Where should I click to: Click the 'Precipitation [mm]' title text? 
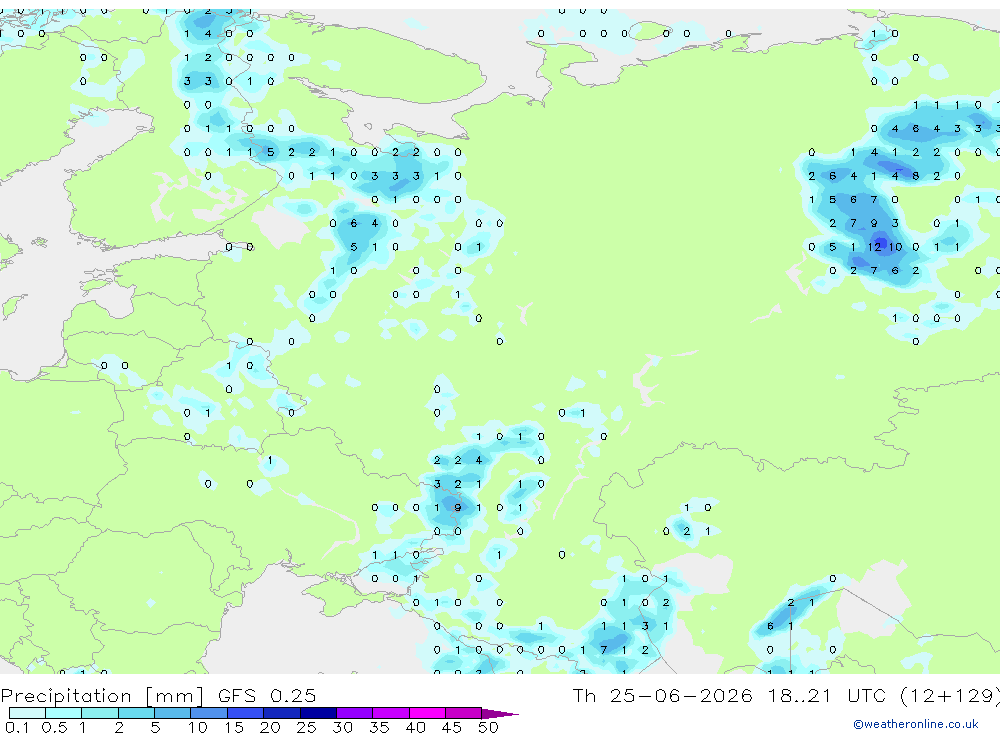tap(102, 695)
